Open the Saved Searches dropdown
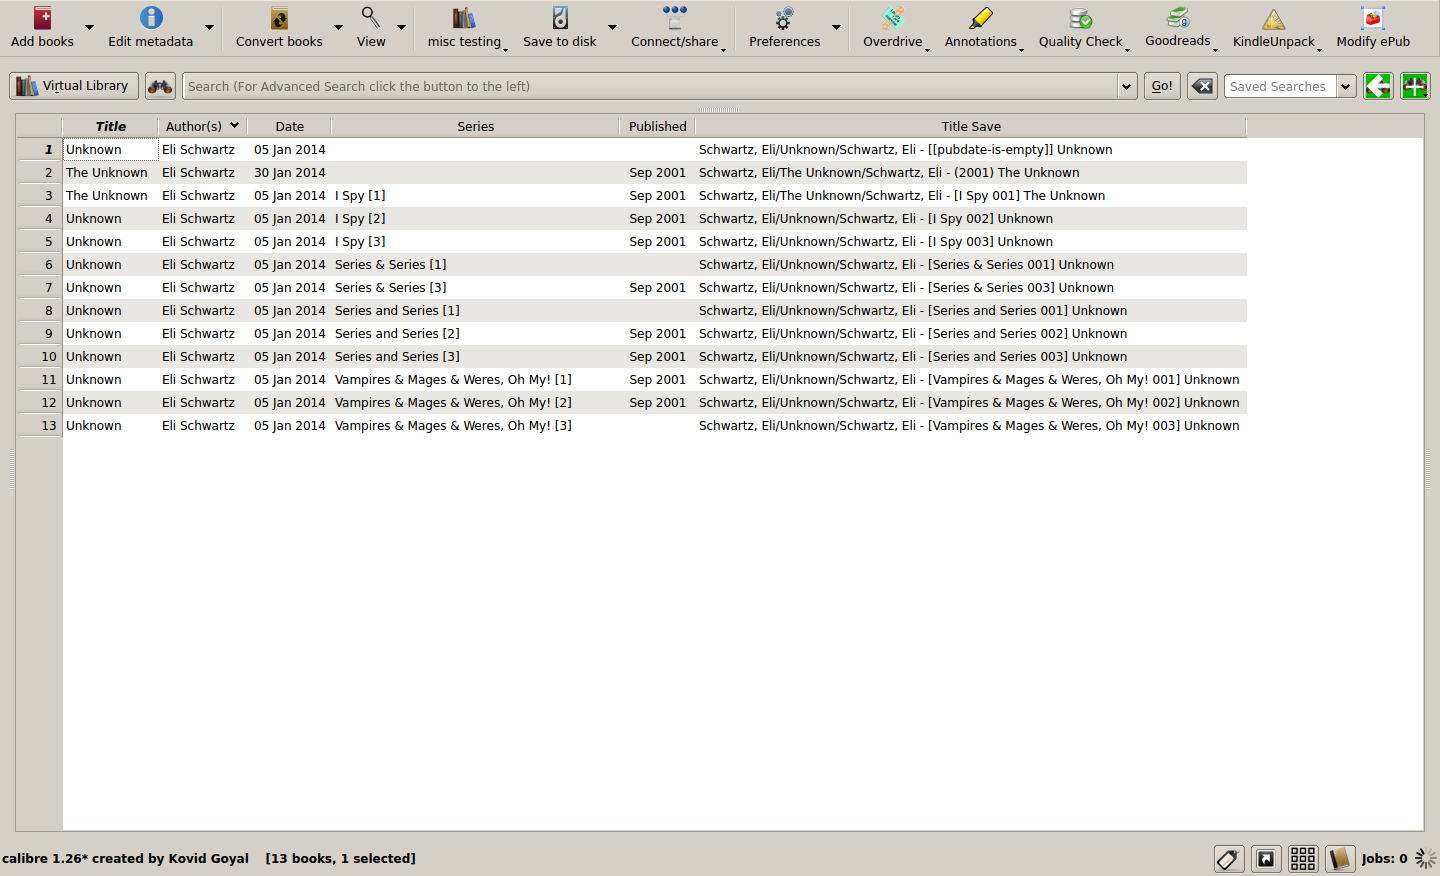 coord(1346,86)
